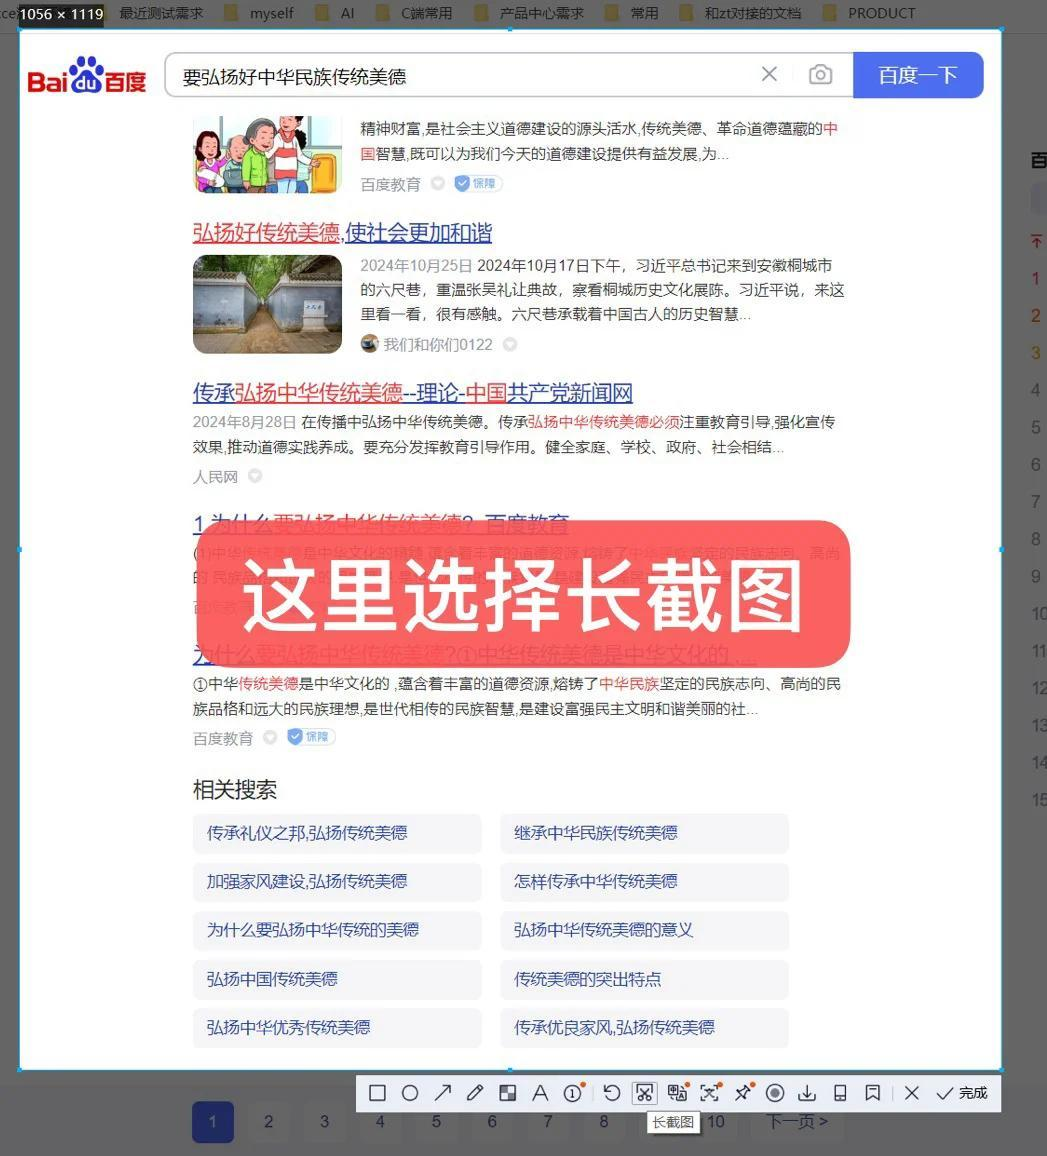The image size is (1047, 1156).
Task: Select the text annotation tool
Action: [x=541, y=1093]
